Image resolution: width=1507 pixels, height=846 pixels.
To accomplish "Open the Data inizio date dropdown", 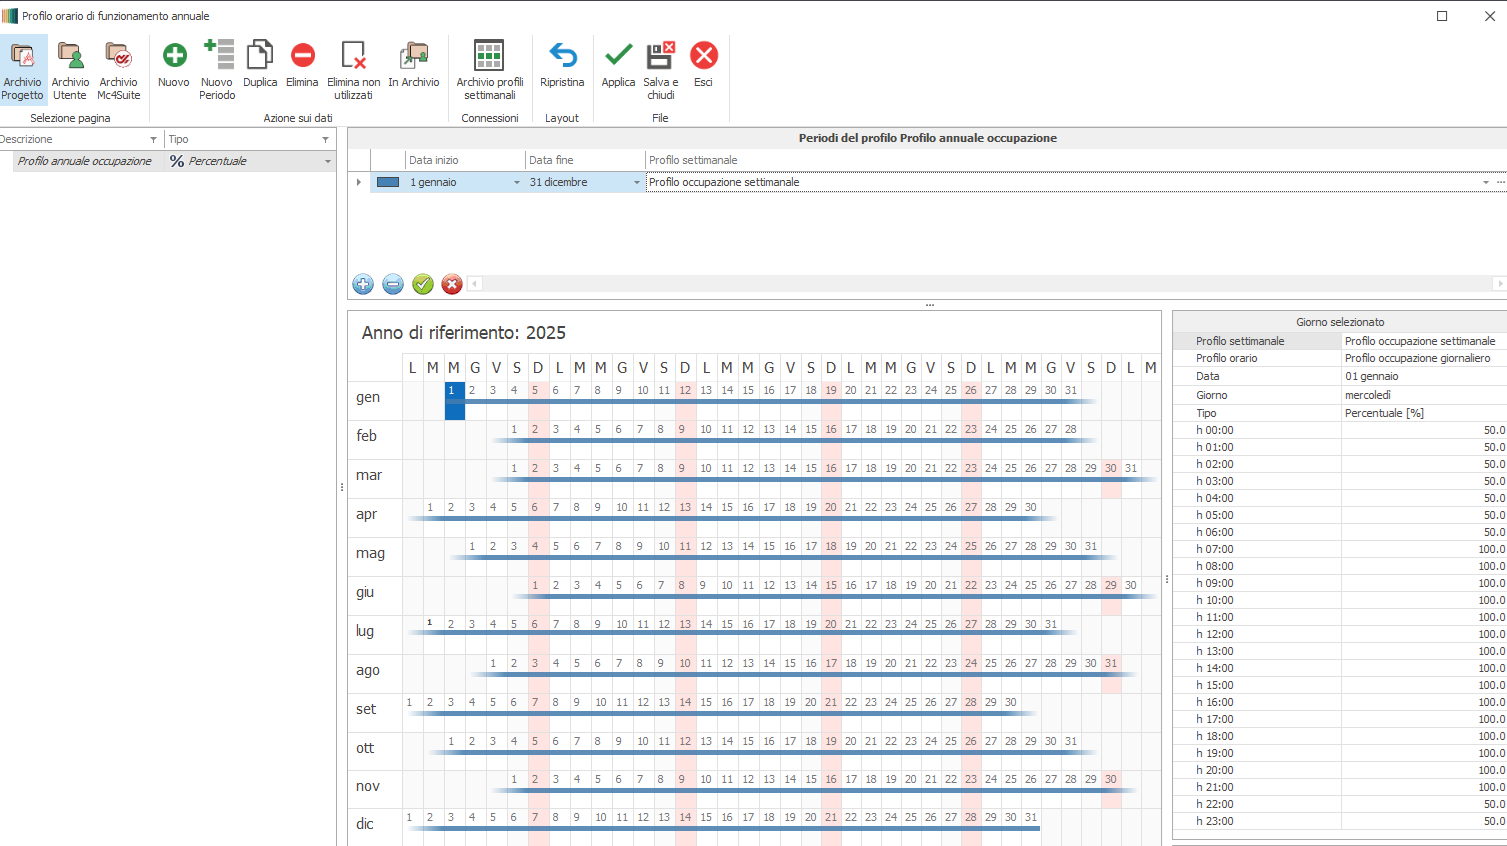I will tap(517, 183).
